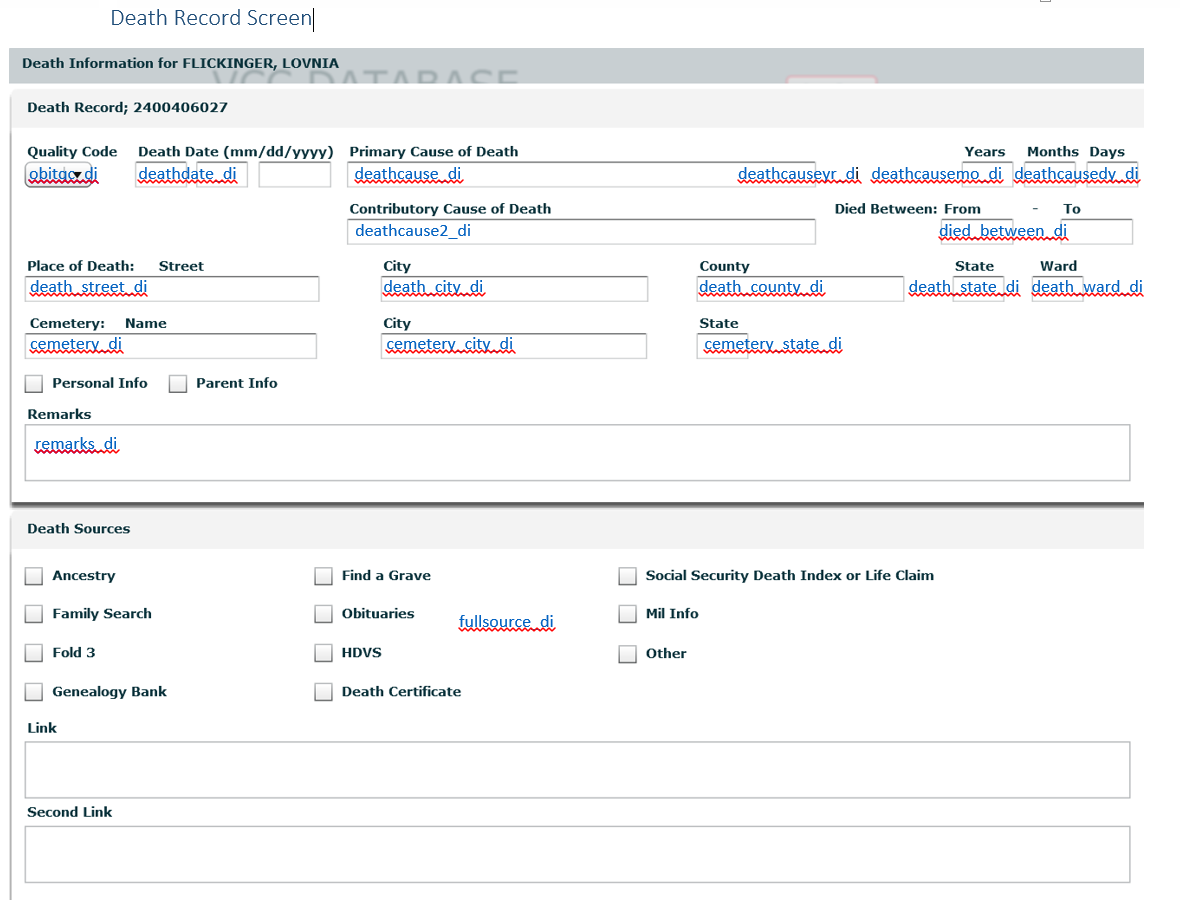Select the Death Certificate checkbox

(323, 692)
